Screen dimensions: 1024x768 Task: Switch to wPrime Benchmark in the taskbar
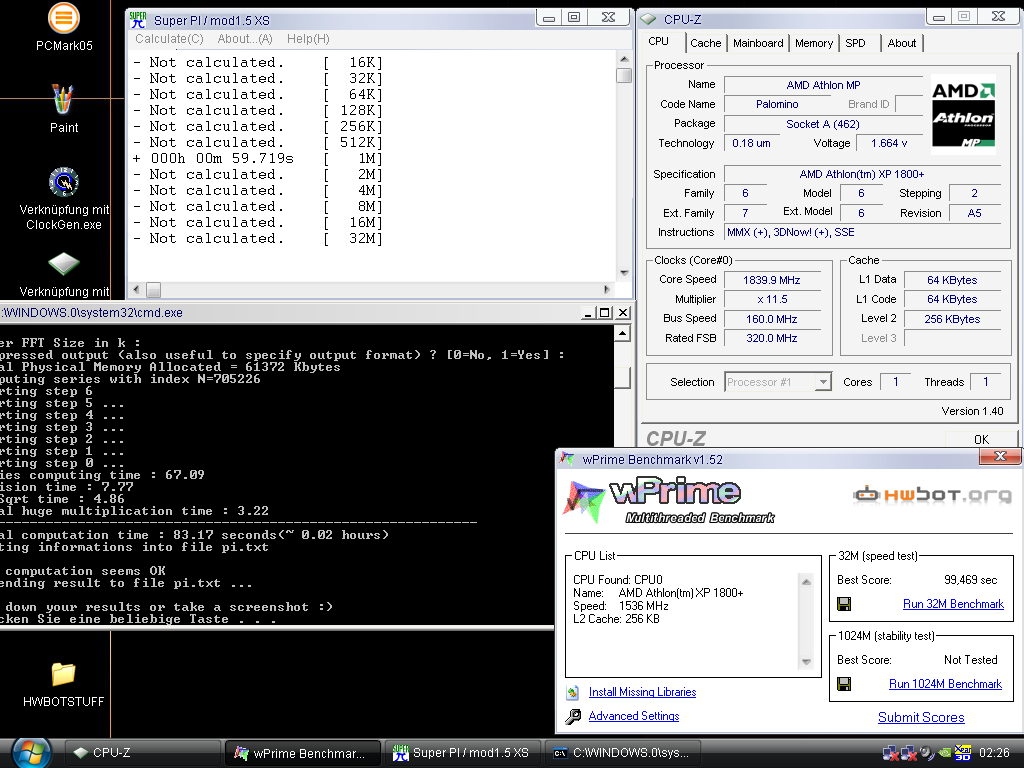pos(303,753)
